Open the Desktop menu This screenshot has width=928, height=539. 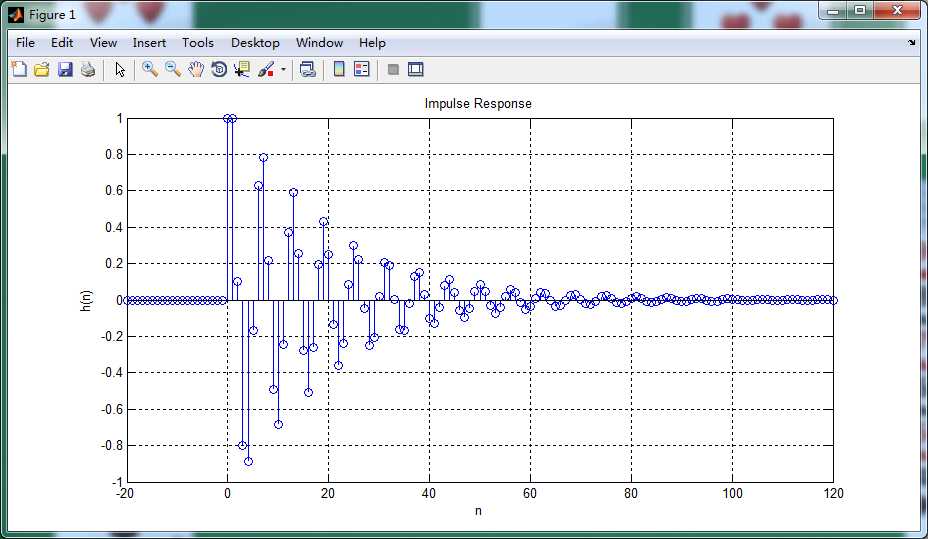(255, 43)
